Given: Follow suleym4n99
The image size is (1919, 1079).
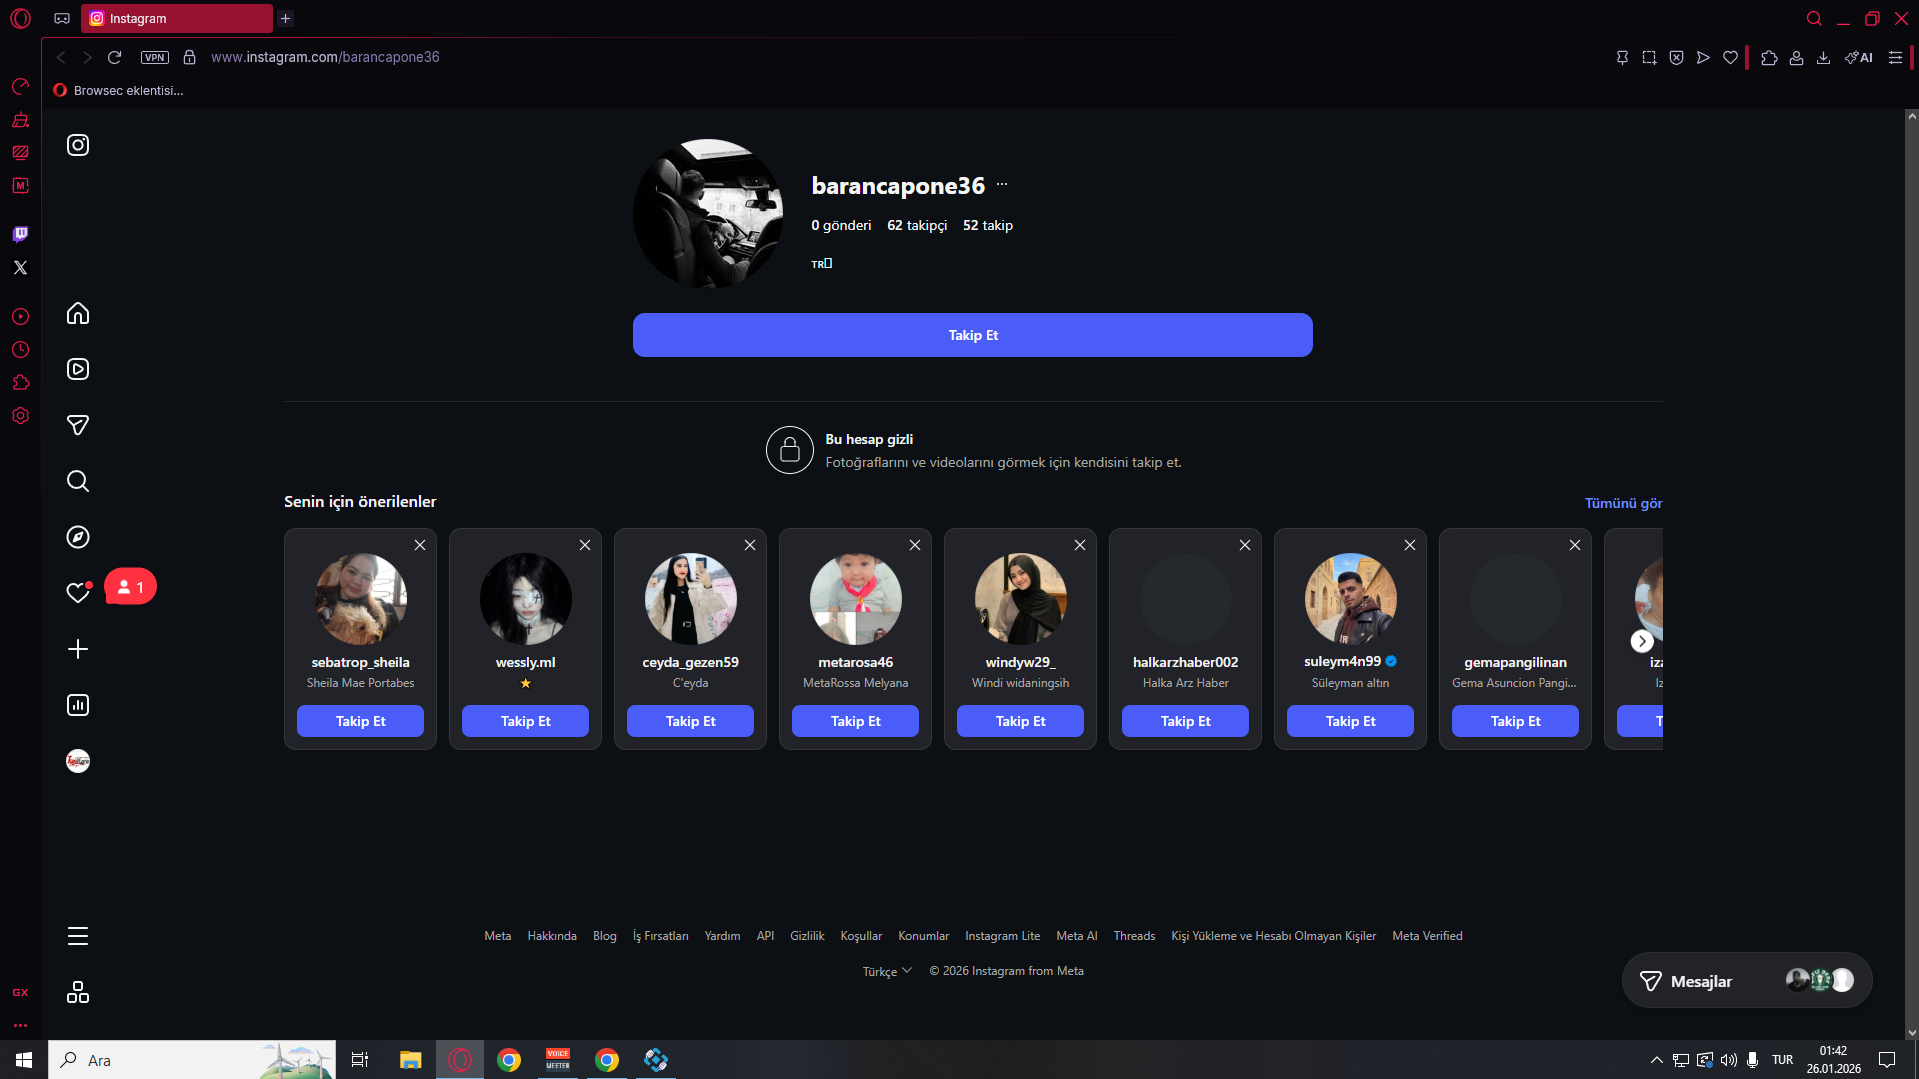Looking at the screenshot, I should point(1350,721).
